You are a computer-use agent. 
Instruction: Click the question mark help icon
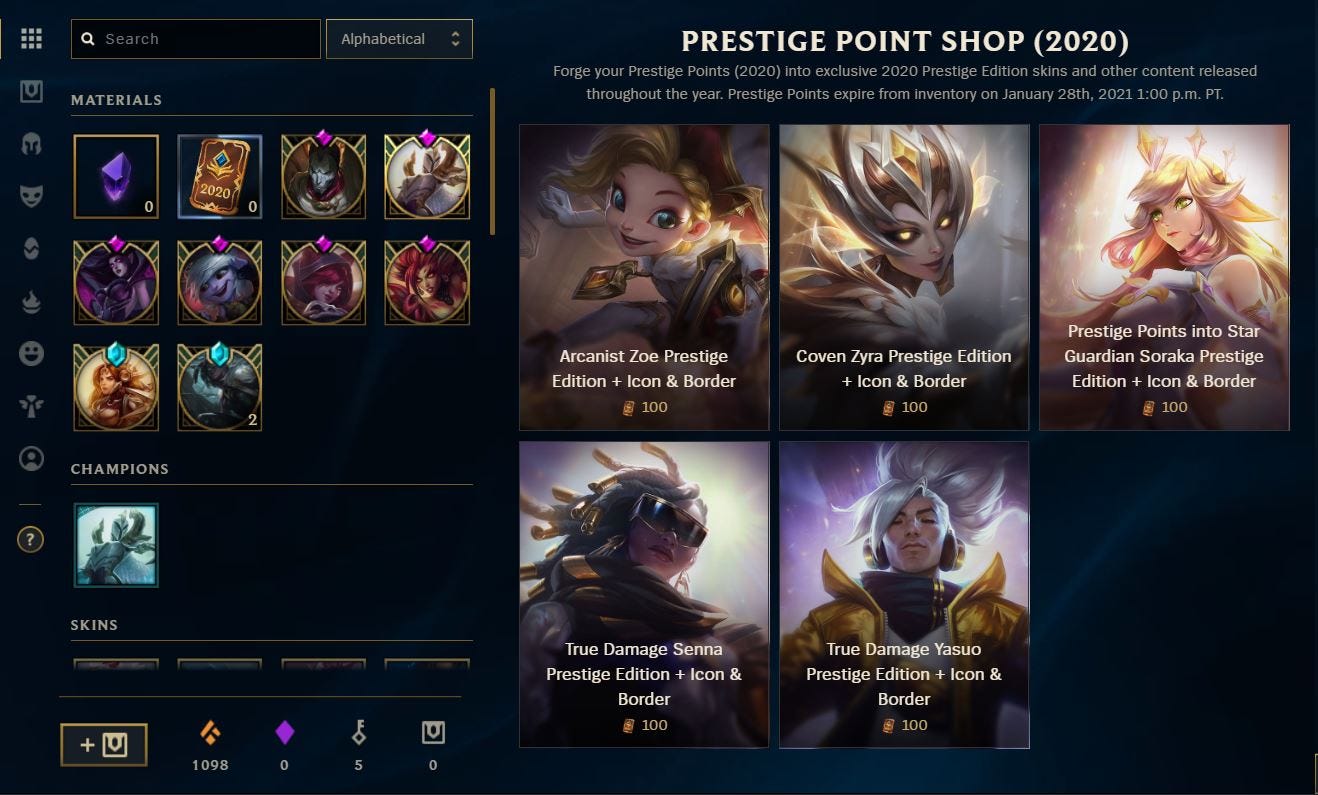(31, 540)
